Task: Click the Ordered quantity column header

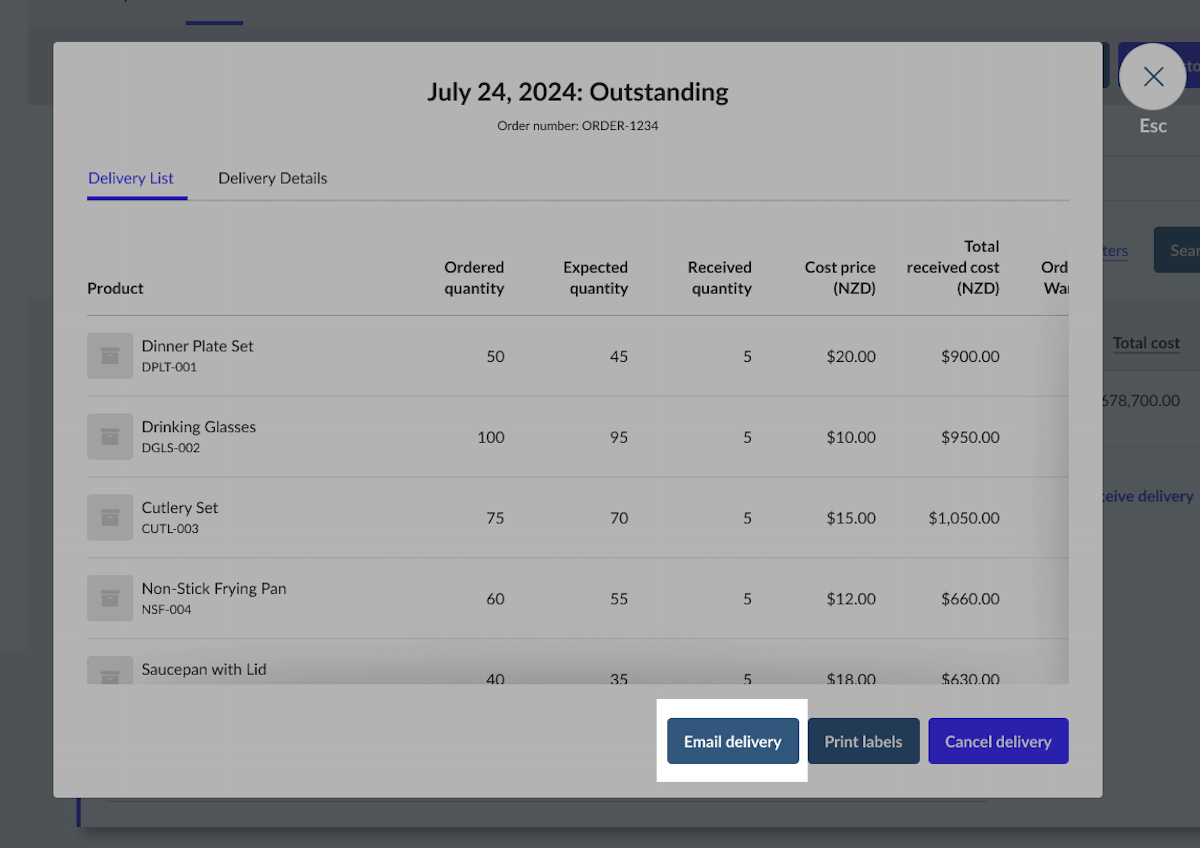Action: [474, 278]
